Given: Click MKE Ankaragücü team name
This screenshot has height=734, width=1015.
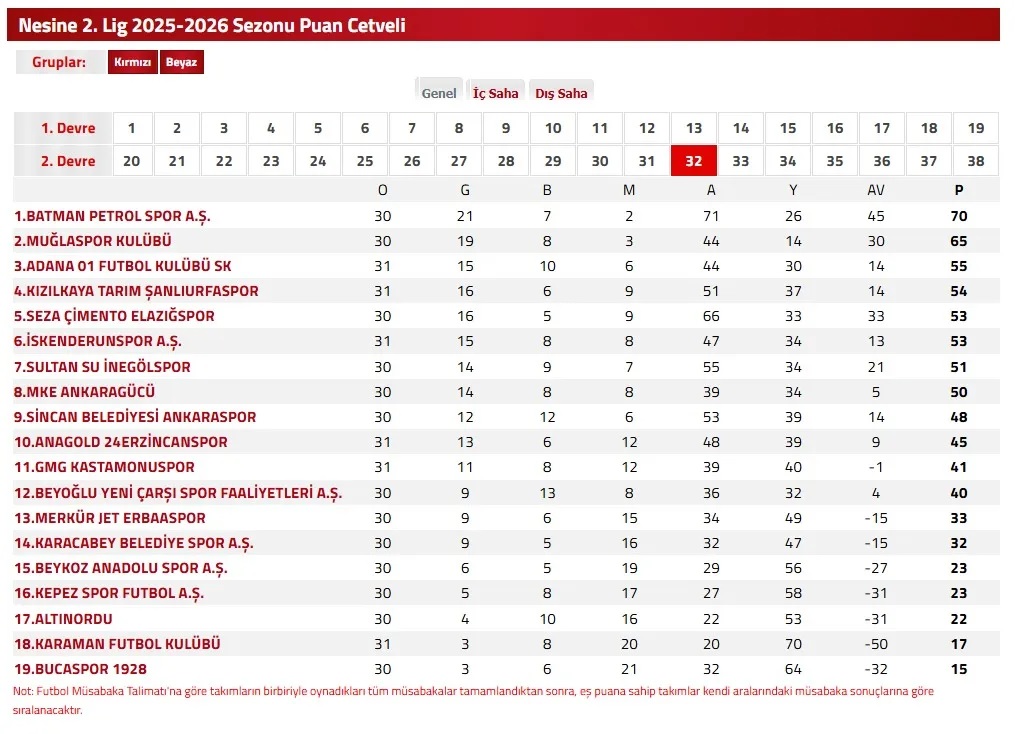Looking at the screenshot, I should tap(85, 392).
